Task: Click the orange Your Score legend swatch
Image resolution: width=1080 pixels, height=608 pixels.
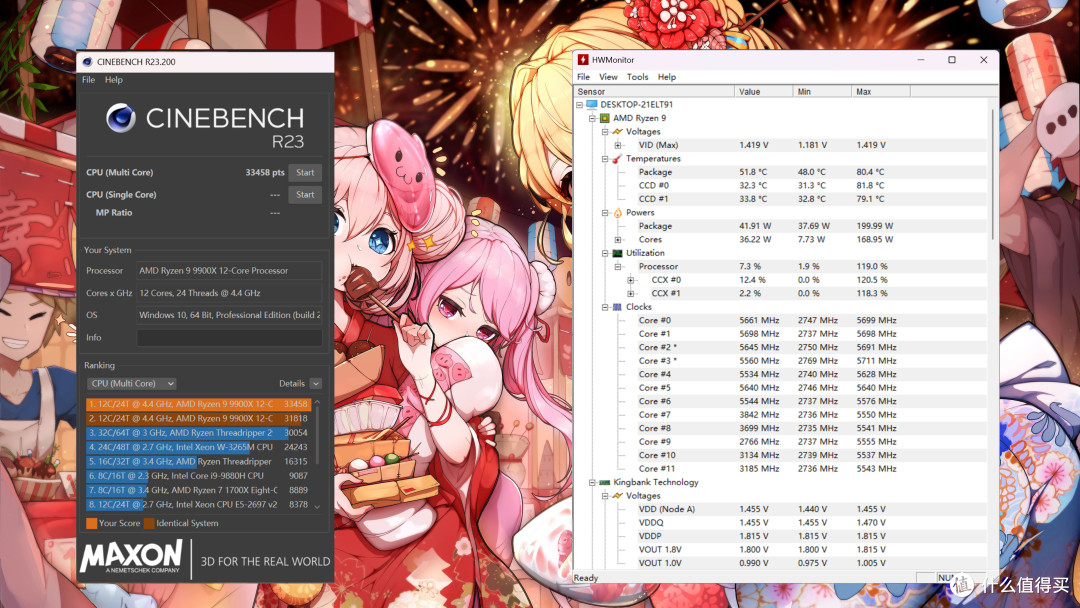Action: point(91,523)
